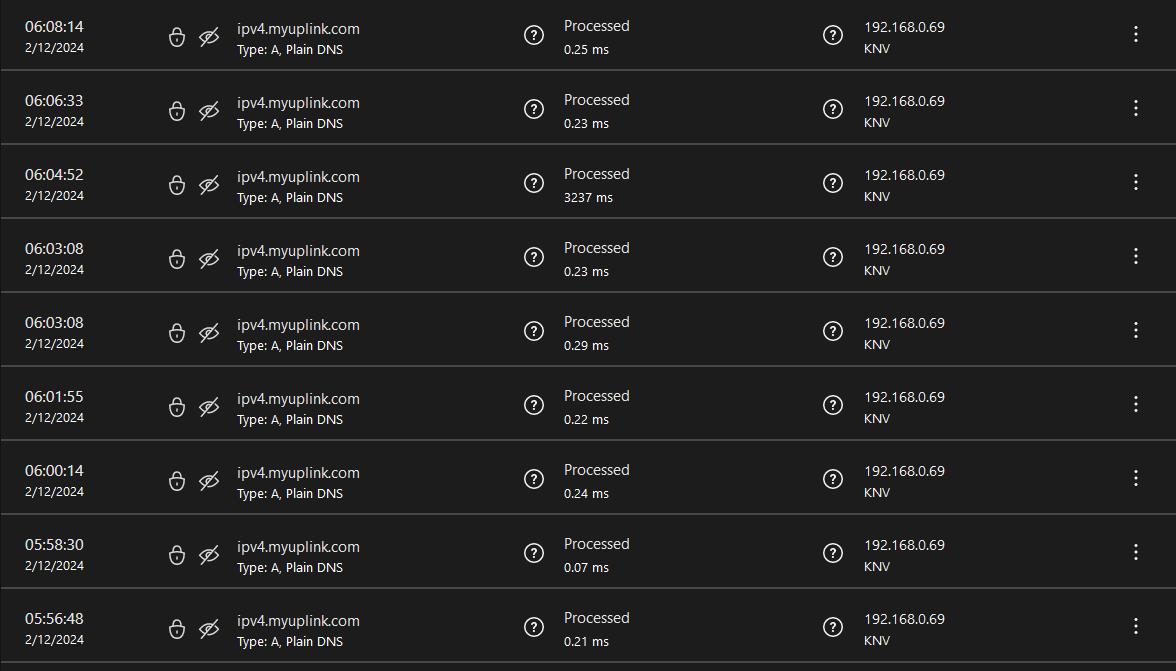Click the crossed-eye icon in the 06:06:33 row
1176x671 pixels.
(x=209, y=111)
